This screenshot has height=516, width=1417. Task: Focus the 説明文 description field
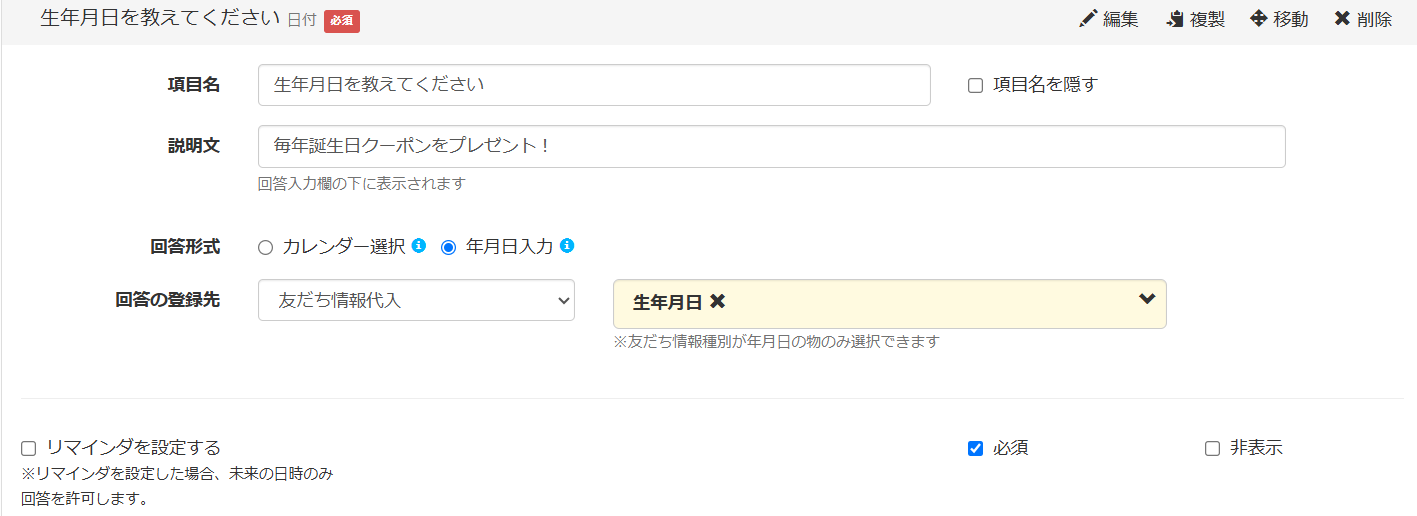(771, 146)
